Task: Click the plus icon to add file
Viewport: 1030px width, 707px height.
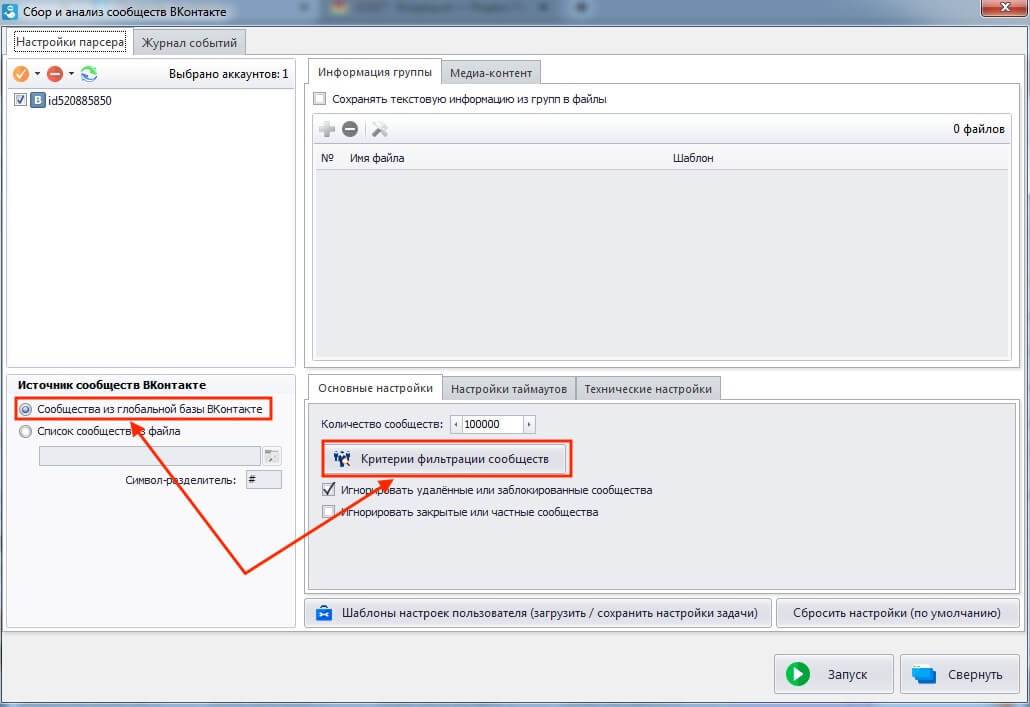Action: point(326,129)
